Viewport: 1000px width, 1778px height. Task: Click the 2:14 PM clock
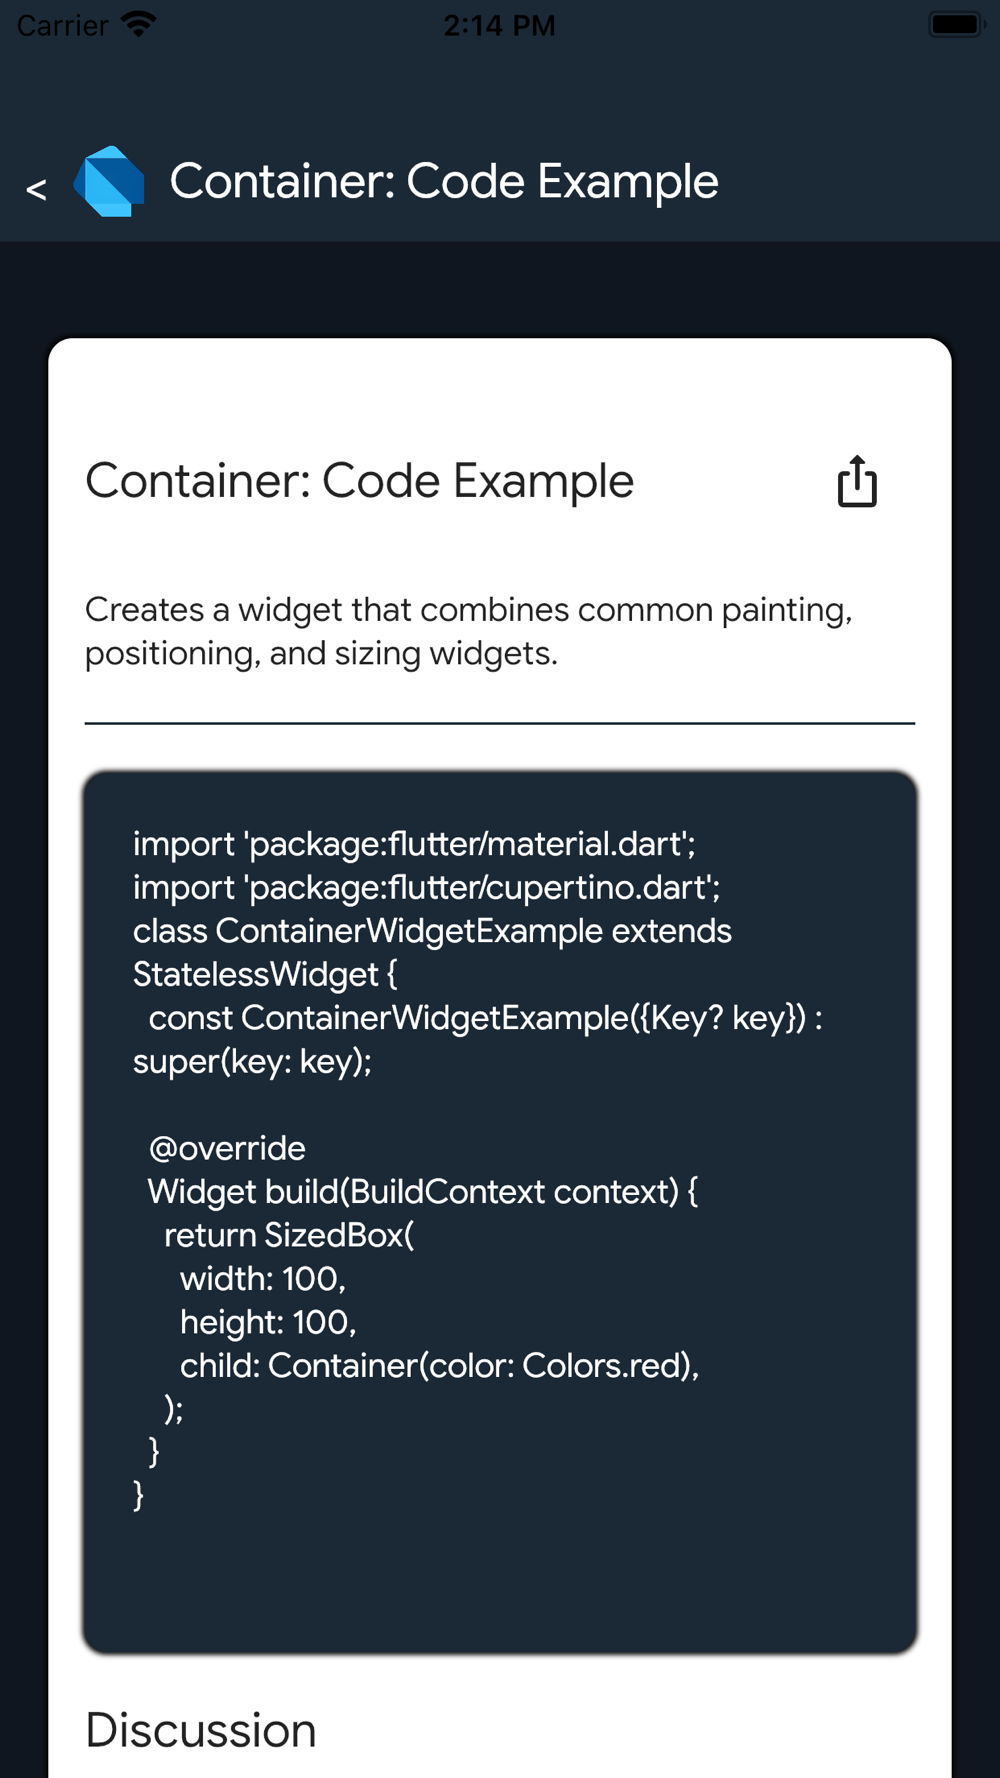(x=499, y=25)
